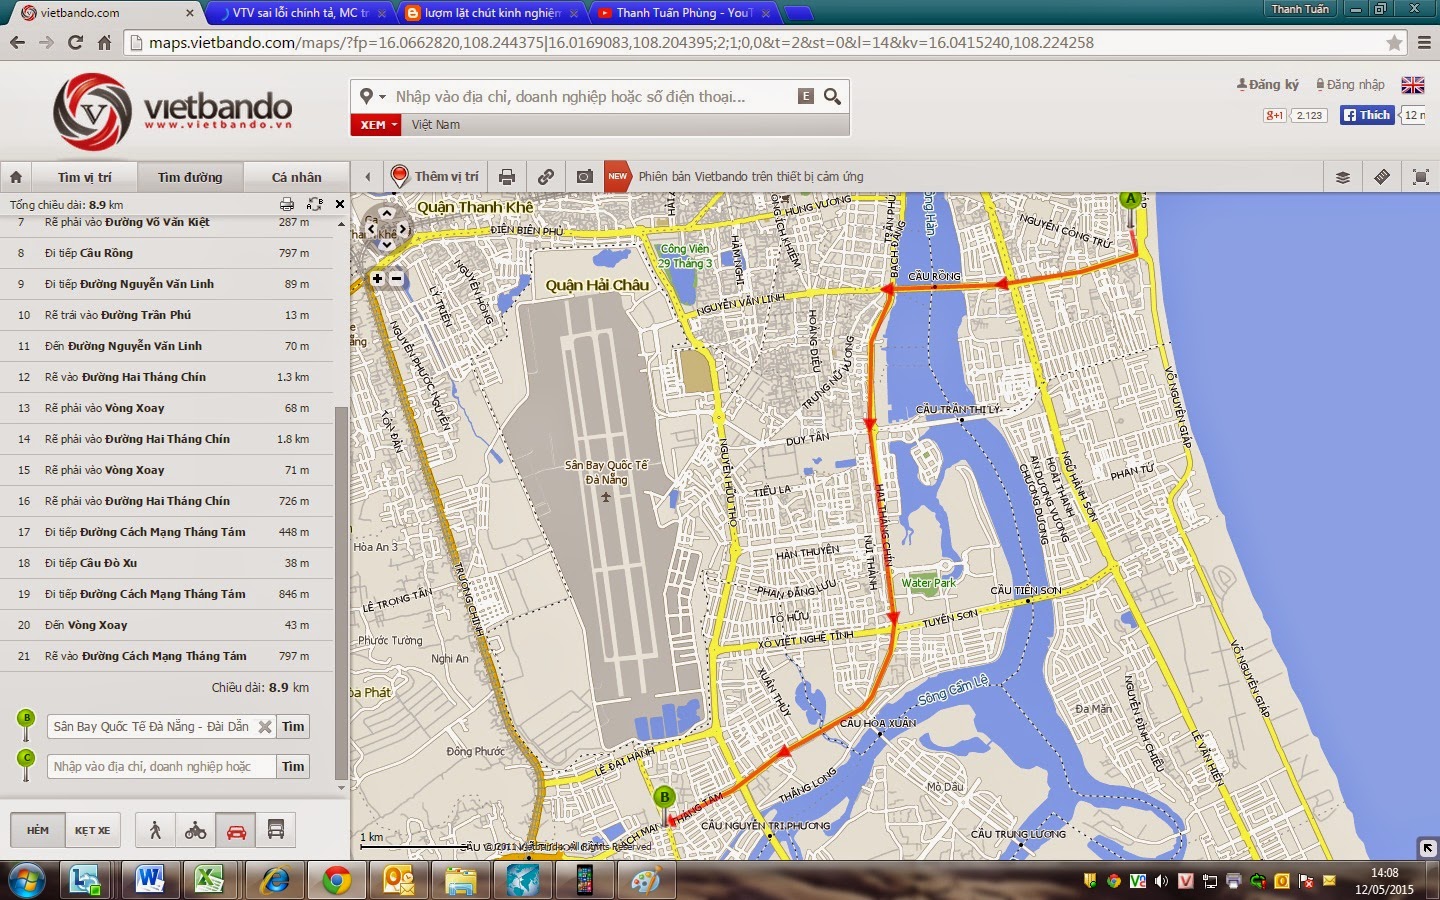Click Tìm next to point B field
The width and height of the screenshot is (1440, 900).
293,727
